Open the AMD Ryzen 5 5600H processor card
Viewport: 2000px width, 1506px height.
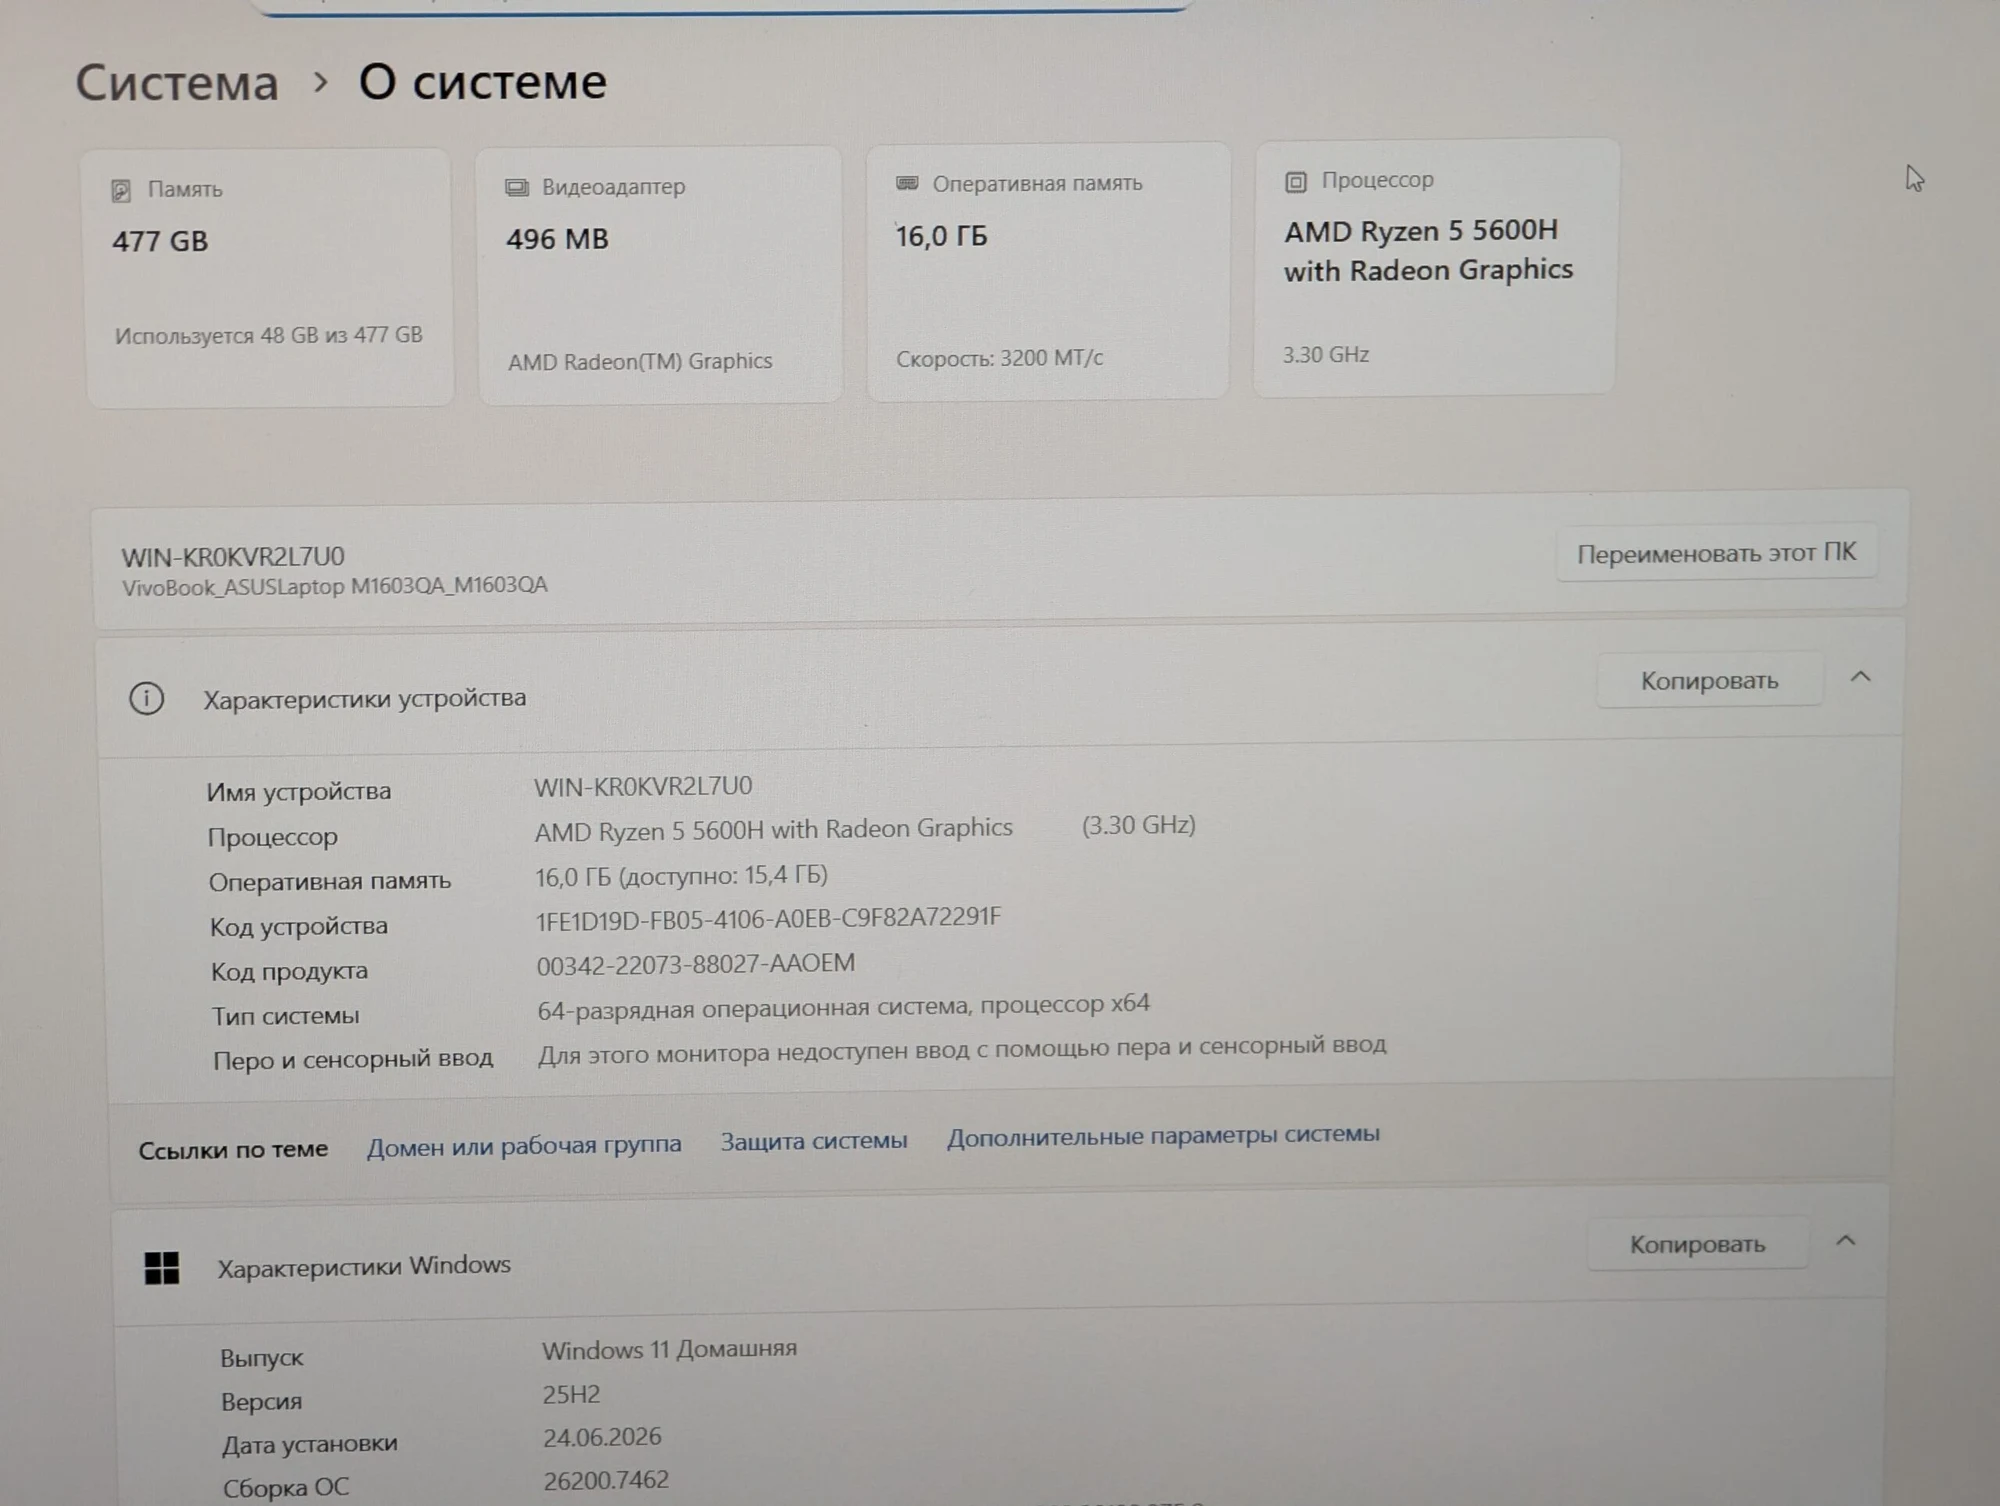pyautogui.click(x=1435, y=268)
